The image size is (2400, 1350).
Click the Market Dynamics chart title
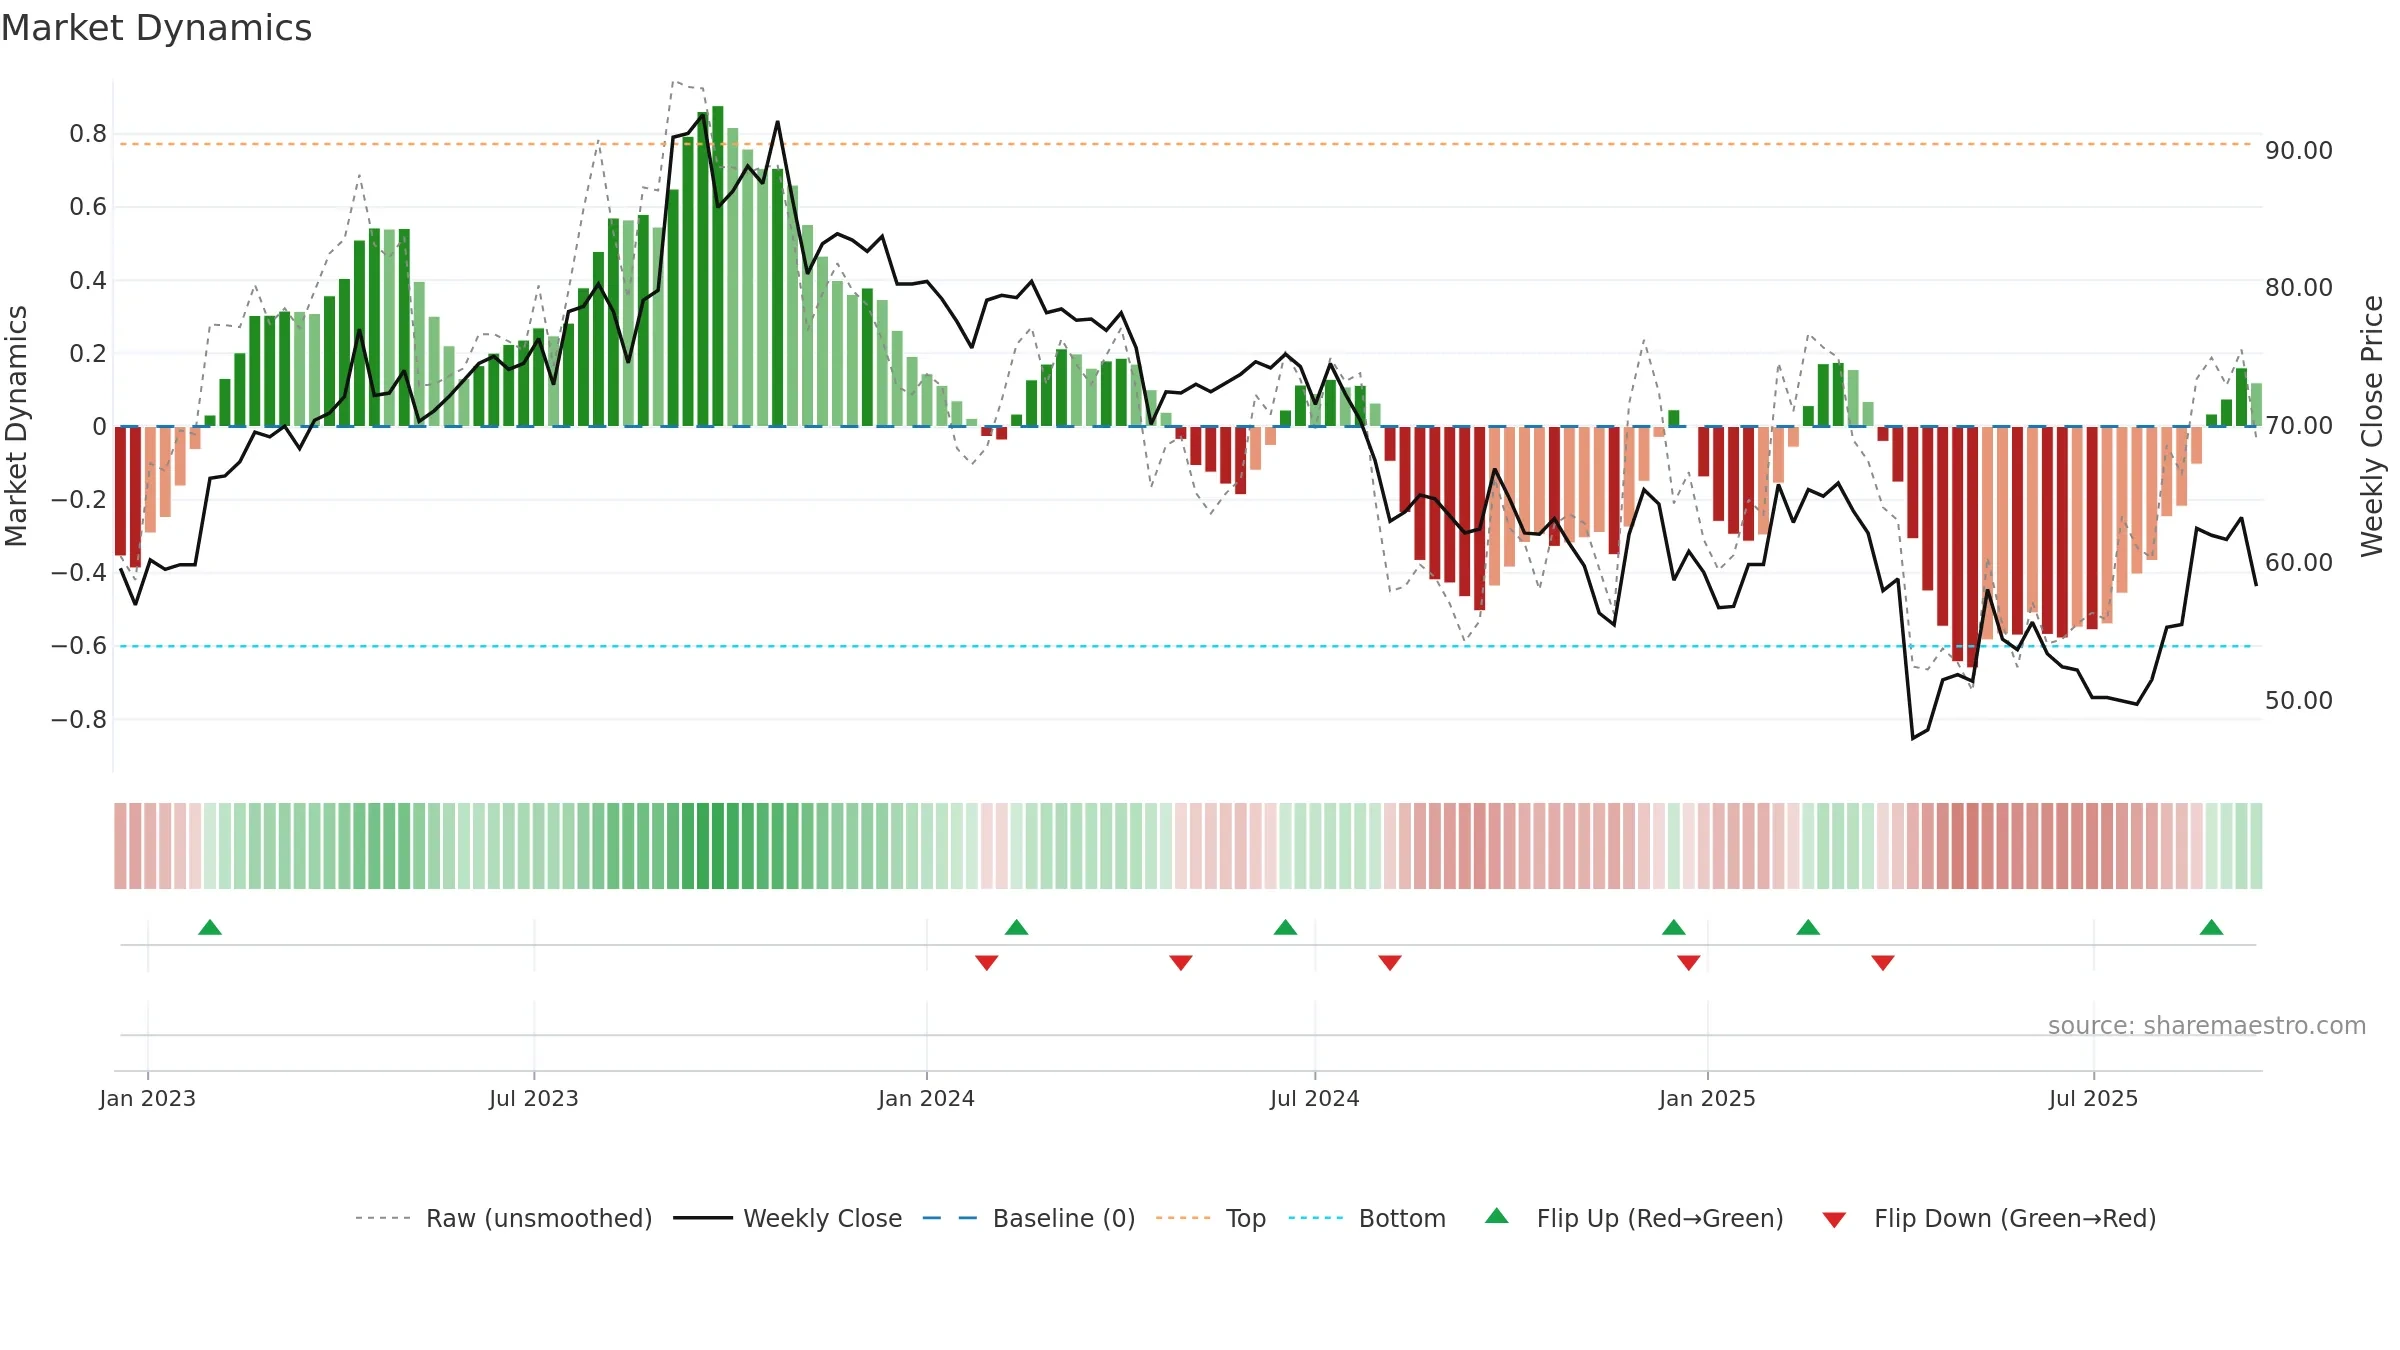tap(156, 28)
